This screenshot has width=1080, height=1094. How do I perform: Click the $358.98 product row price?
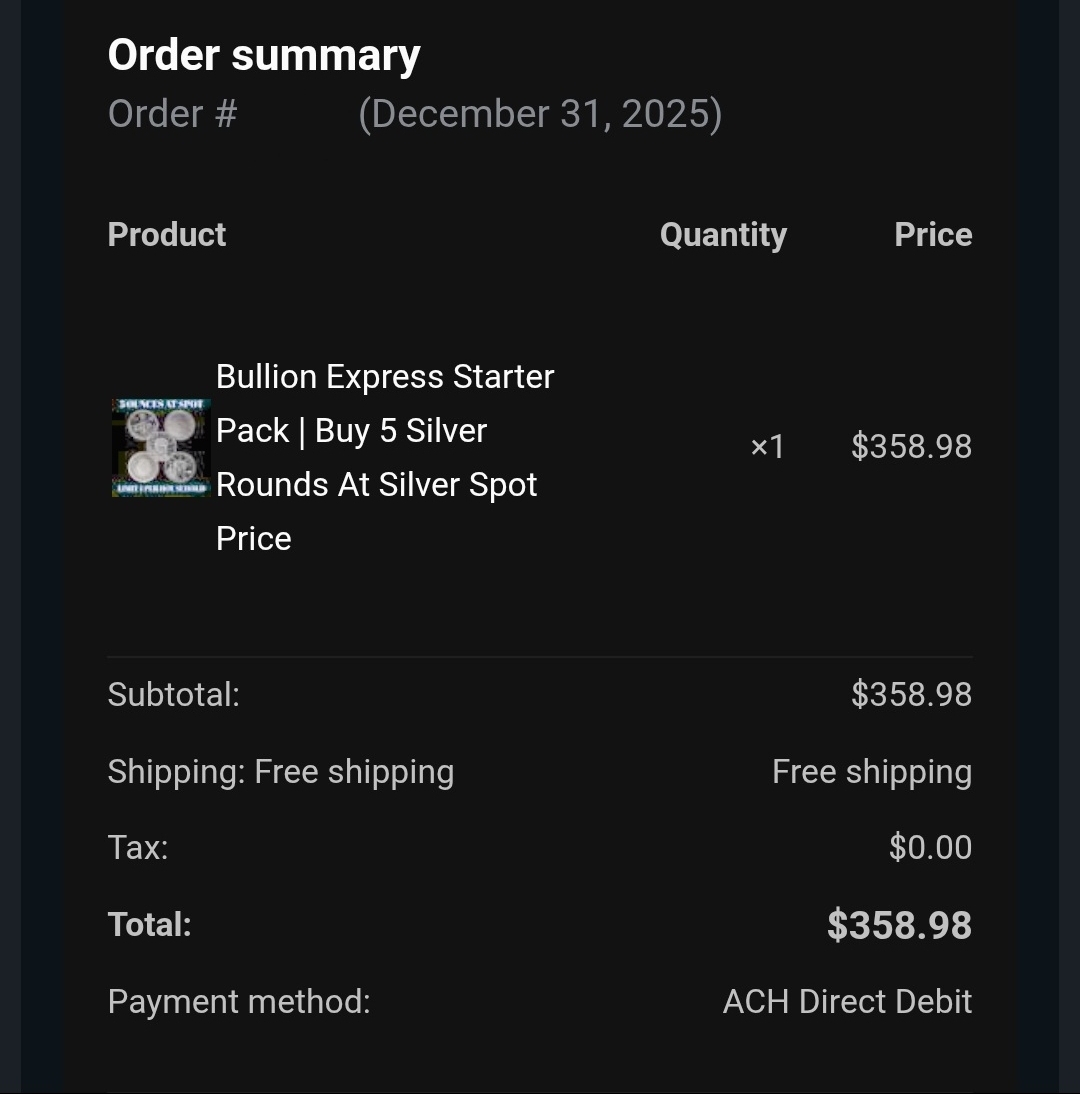(911, 447)
